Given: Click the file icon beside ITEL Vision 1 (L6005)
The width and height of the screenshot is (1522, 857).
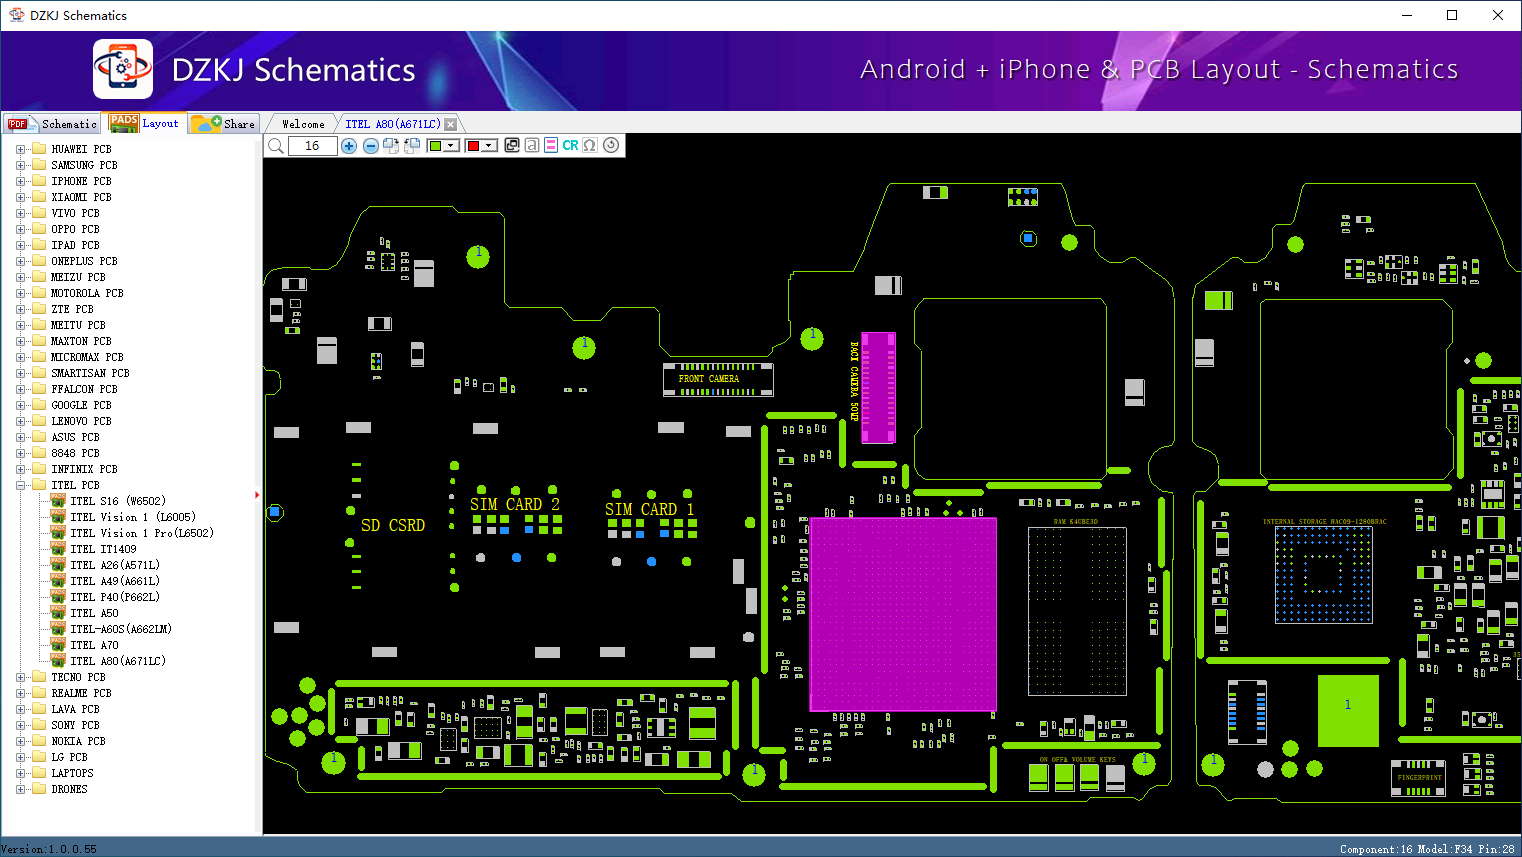Looking at the screenshot, I should pos(58,517).
